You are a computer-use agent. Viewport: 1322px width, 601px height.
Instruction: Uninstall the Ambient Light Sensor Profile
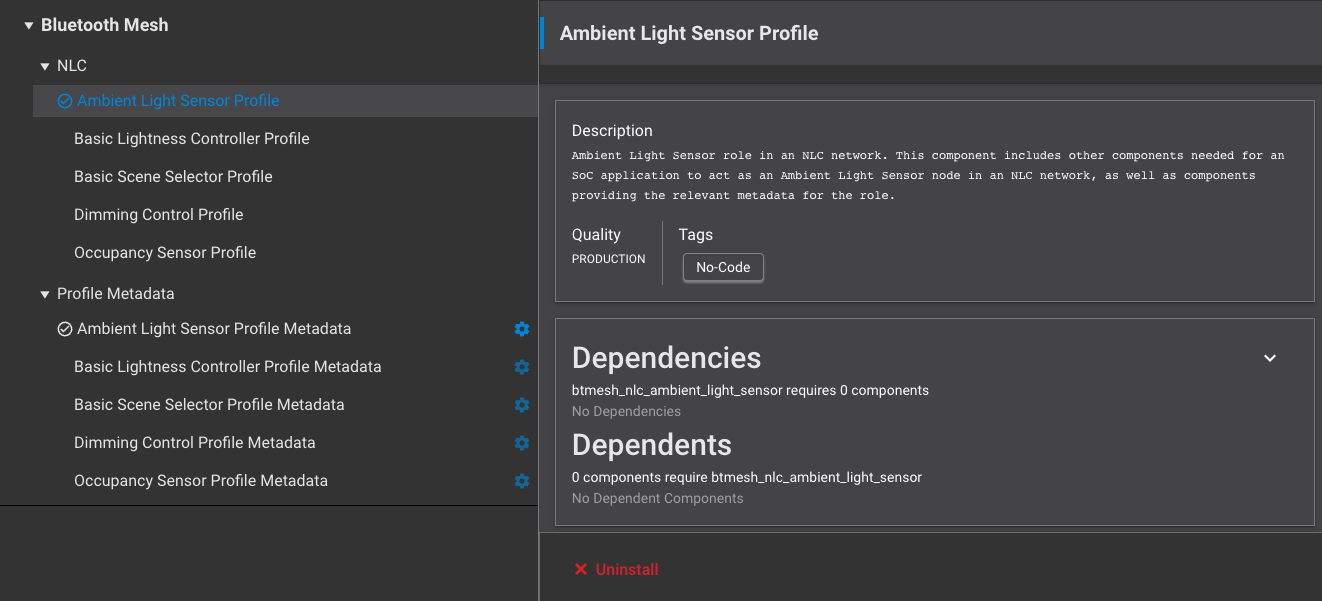pos(626,569)
